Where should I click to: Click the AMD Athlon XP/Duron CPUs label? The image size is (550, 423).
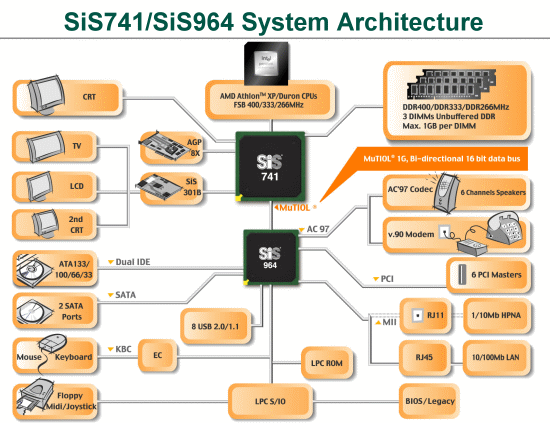point(269,96)
